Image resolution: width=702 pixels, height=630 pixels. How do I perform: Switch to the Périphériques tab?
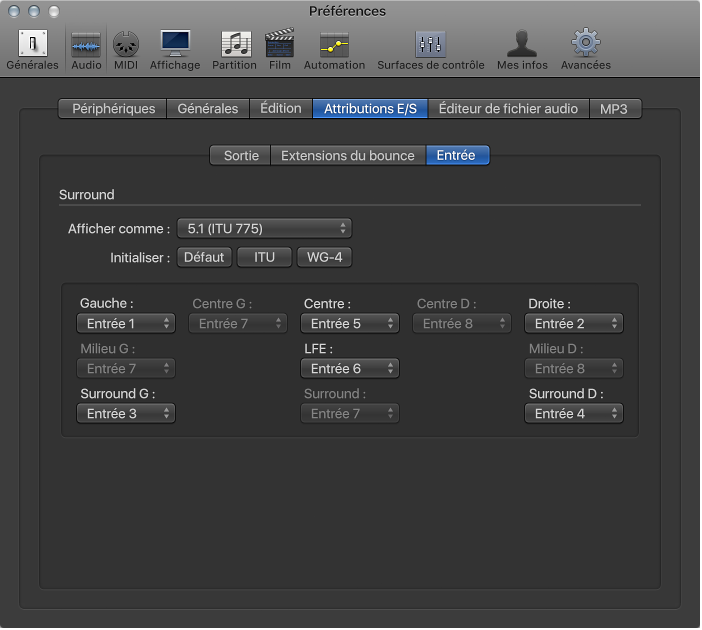tap(113, 109)
